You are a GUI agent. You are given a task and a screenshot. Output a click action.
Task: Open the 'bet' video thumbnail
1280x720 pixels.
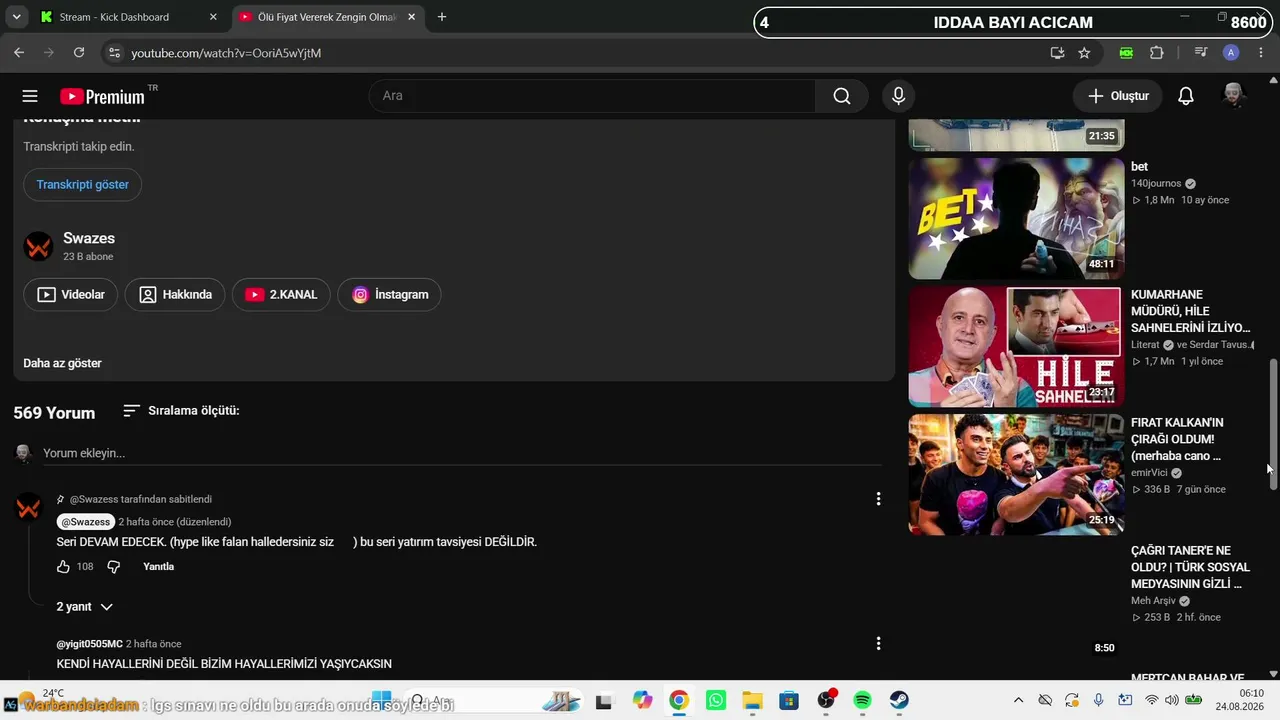point(1016,219)
